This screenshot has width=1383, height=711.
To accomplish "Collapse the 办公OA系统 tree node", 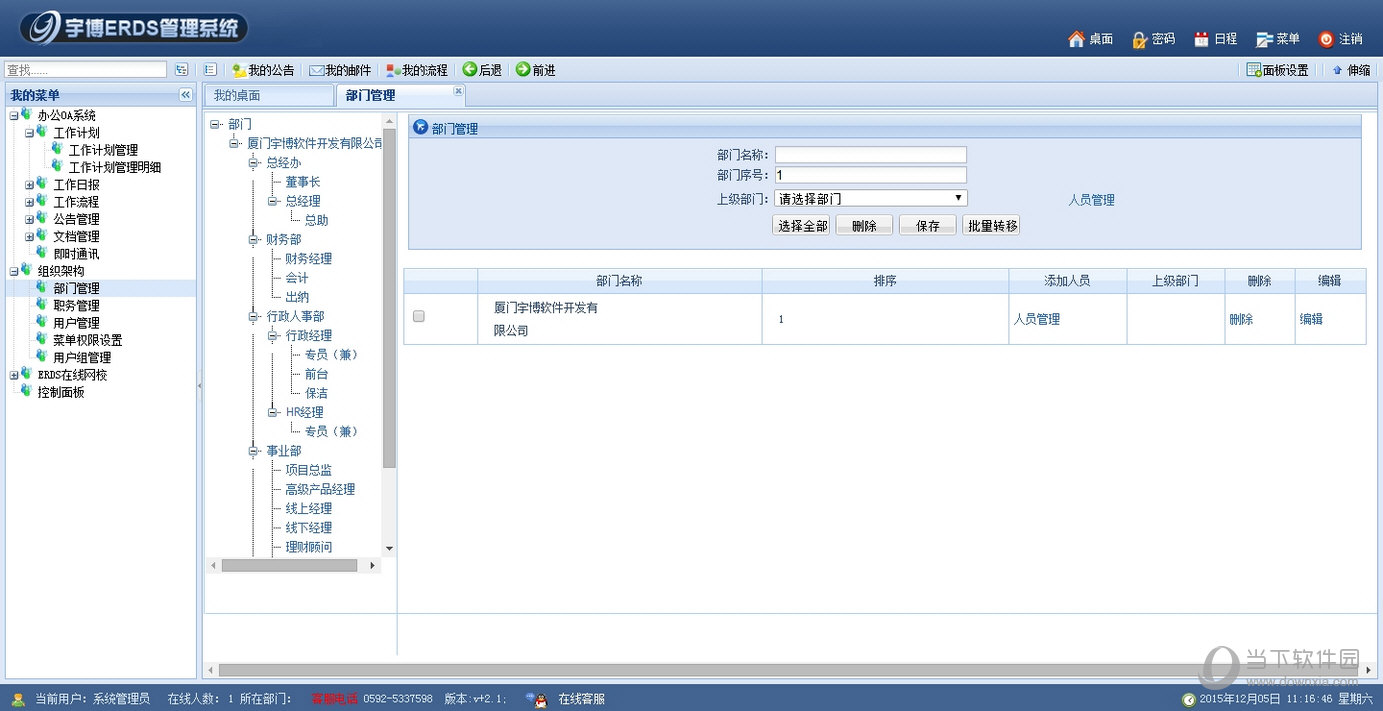I will pyautogui.click(x=14, y=116).
